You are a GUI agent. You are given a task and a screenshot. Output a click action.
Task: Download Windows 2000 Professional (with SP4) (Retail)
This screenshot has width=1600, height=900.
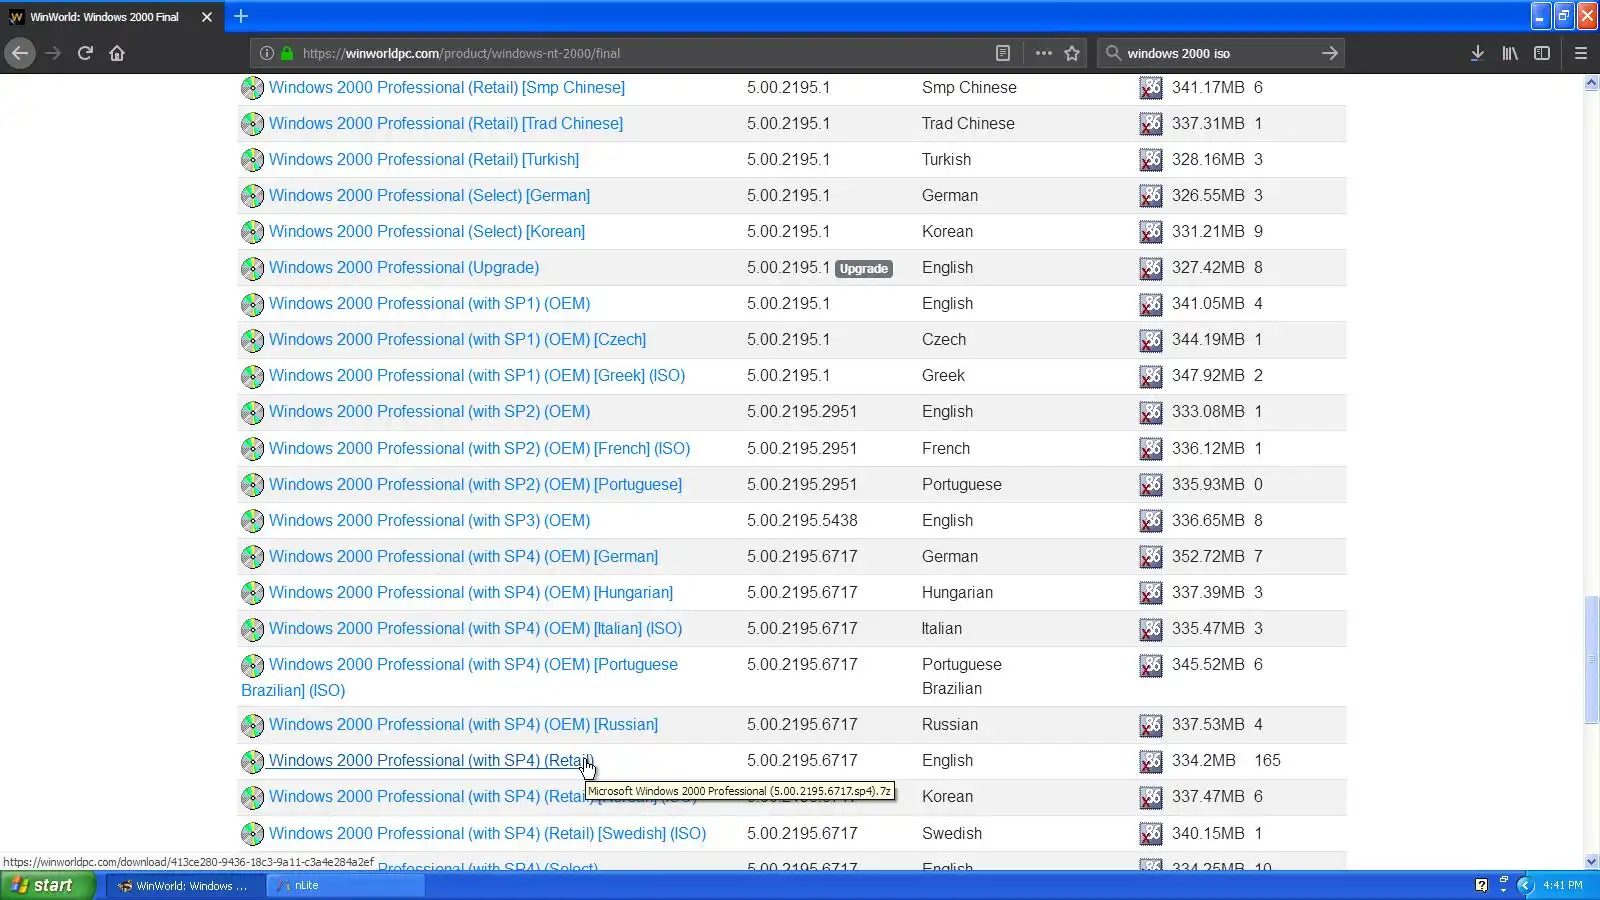click(431, 760)
